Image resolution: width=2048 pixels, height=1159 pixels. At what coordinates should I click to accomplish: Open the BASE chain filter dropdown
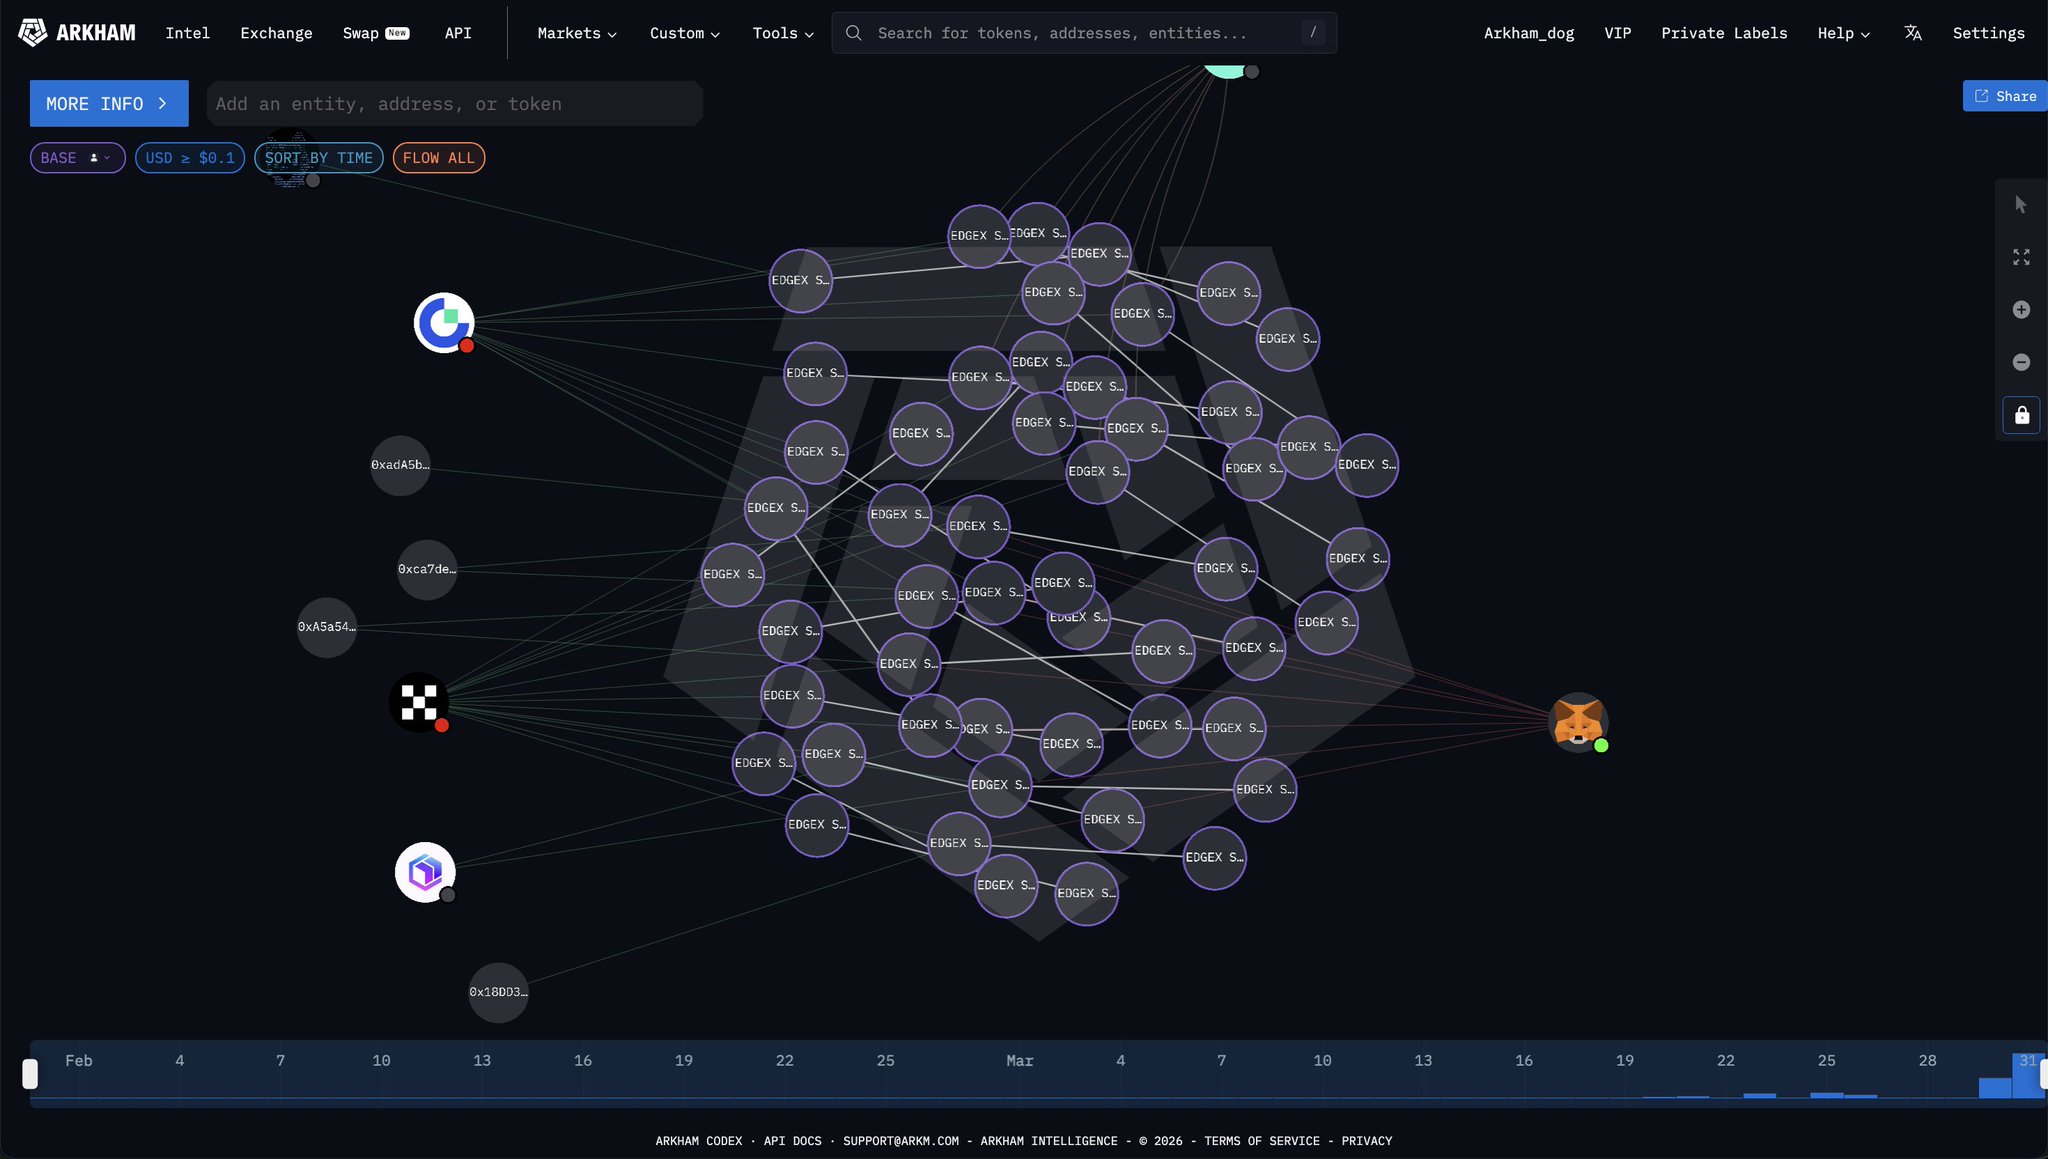pos(77,158)
